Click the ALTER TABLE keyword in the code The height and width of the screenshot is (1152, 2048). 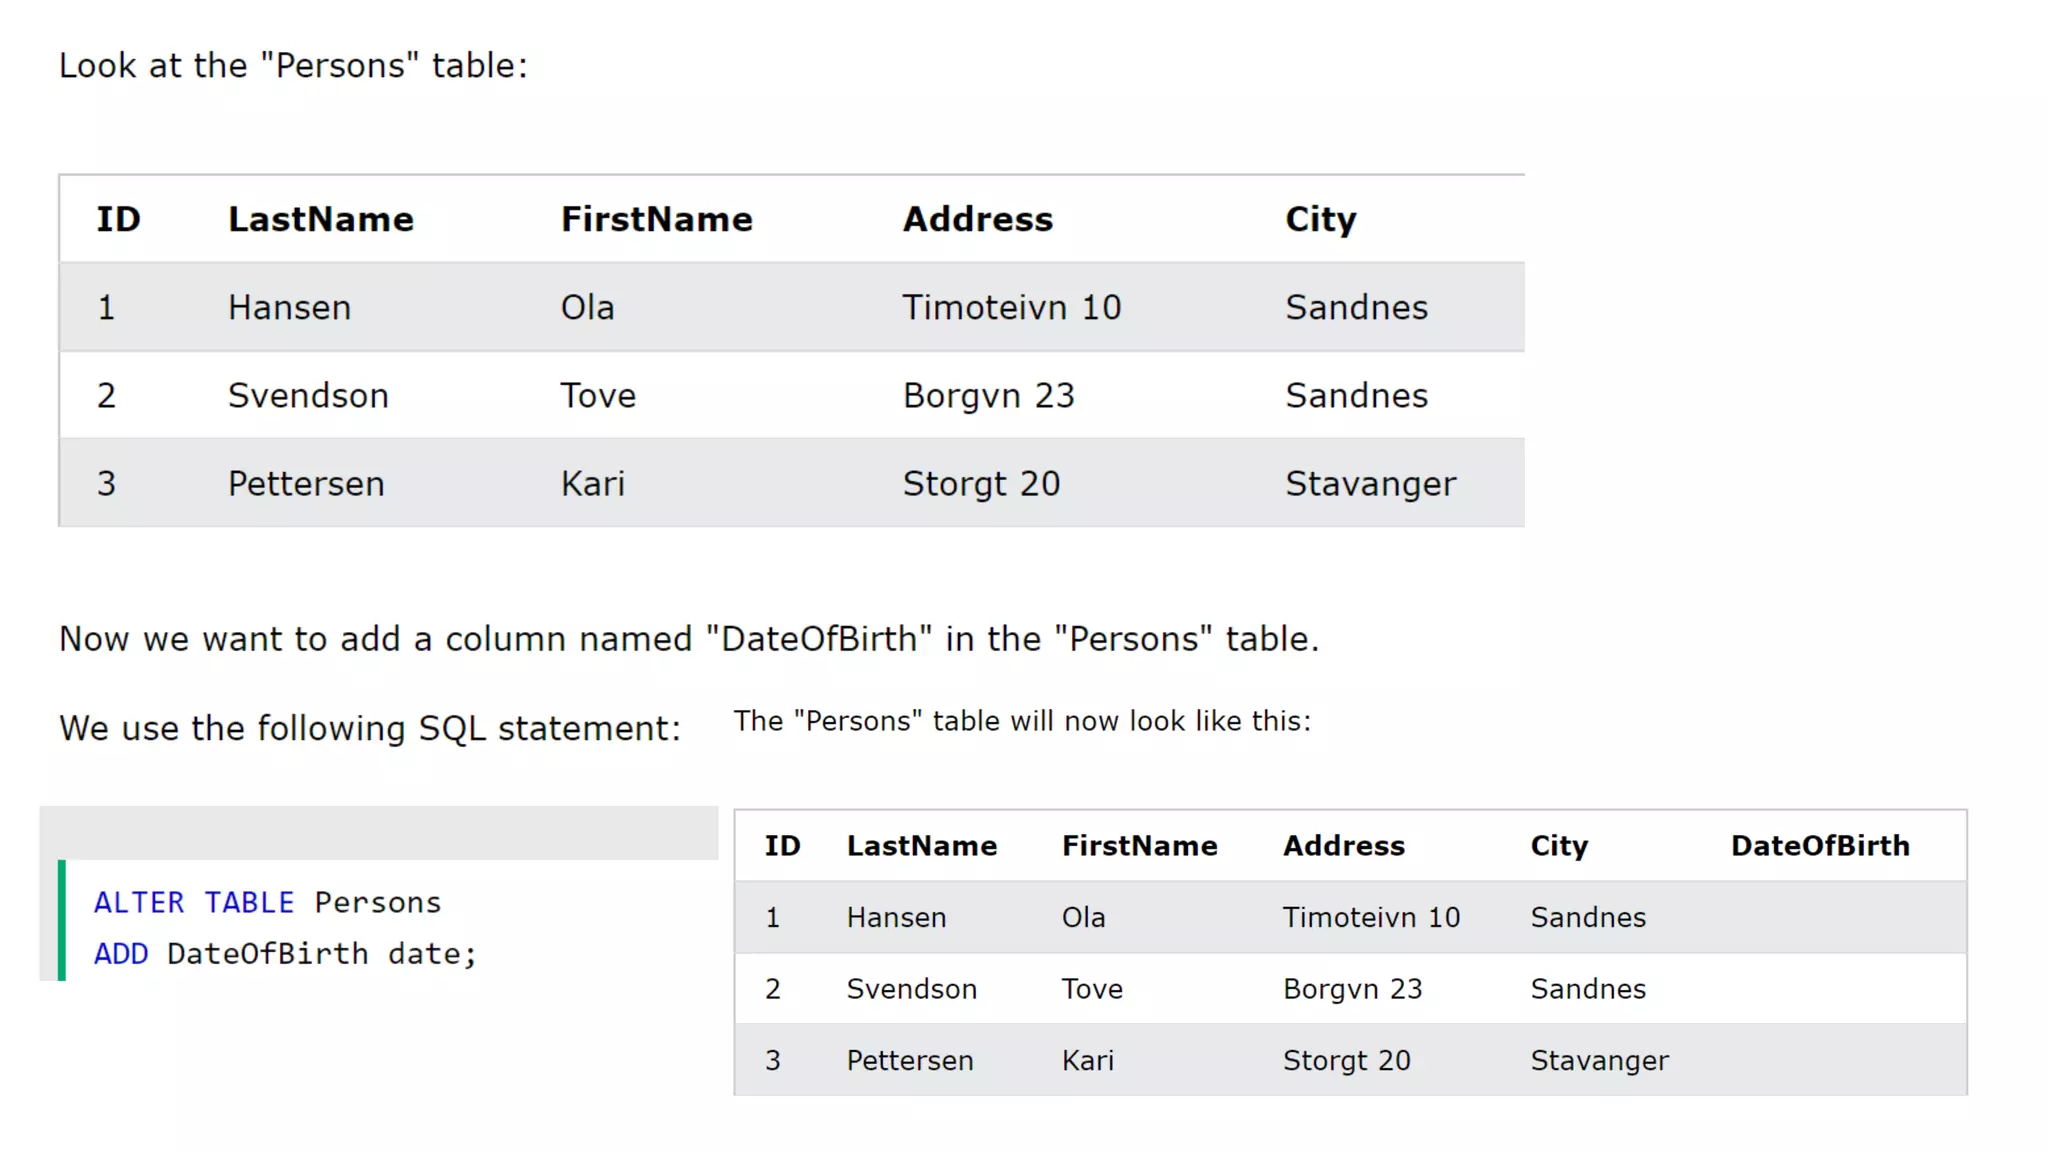[194, 902]
